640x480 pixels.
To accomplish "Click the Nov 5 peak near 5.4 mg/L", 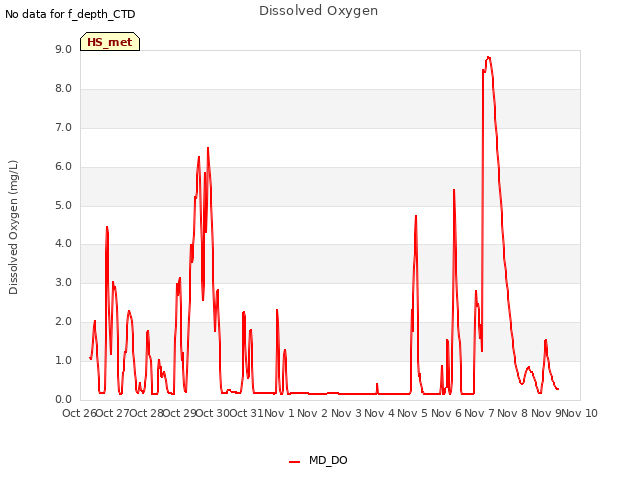I will point(454,190).
